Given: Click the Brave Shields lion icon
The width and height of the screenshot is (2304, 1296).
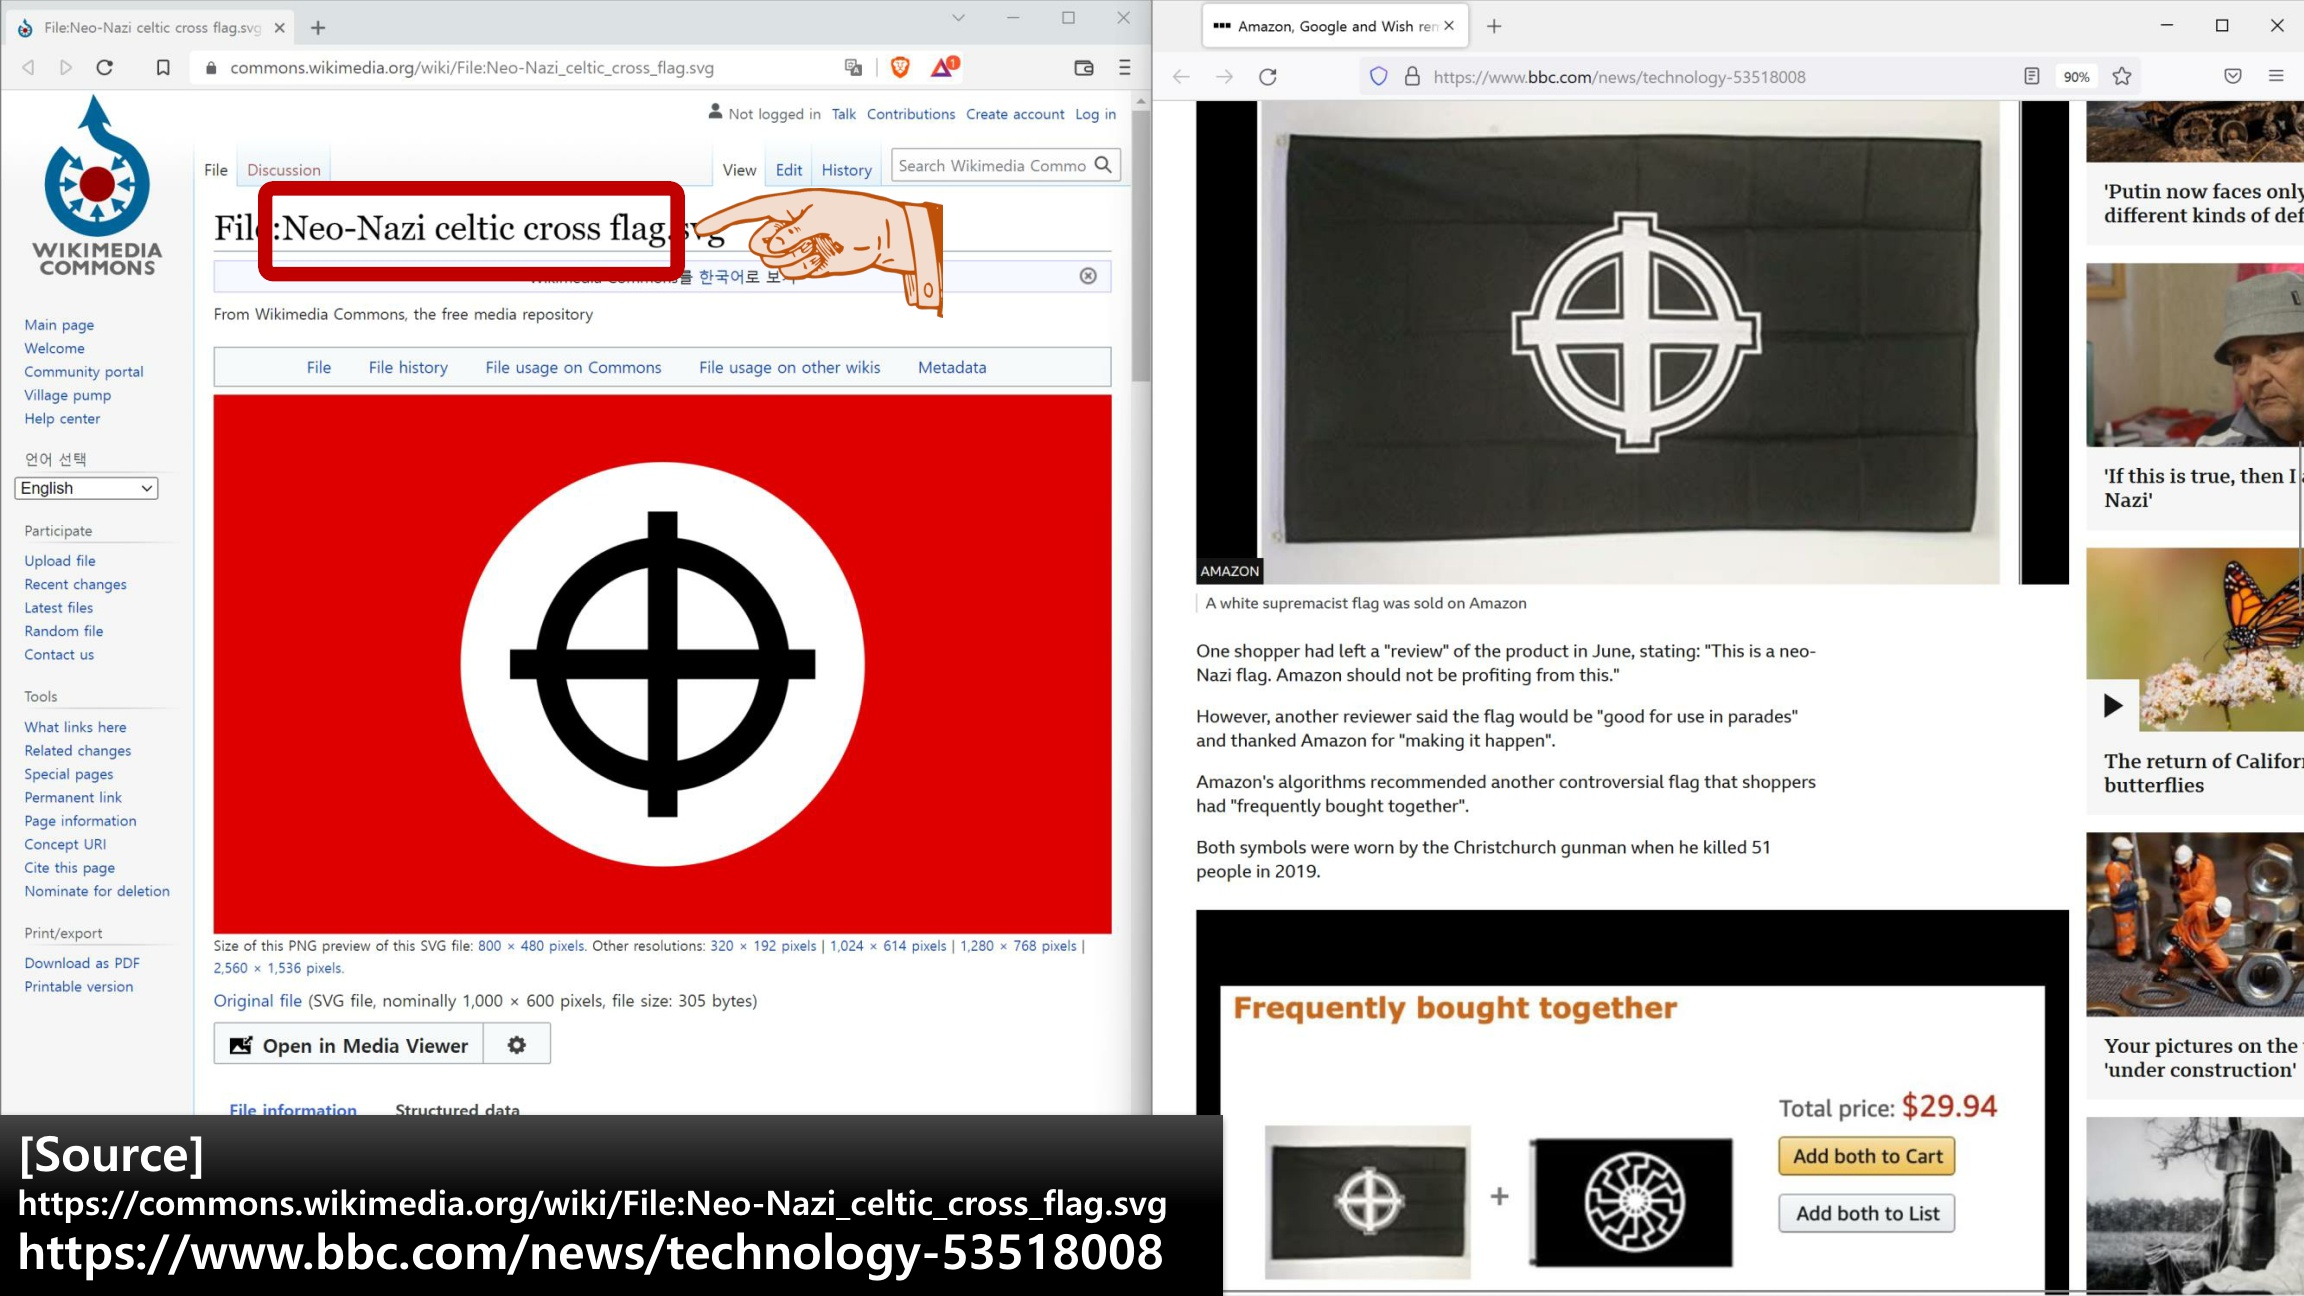Looking at the screenshot, I should click(900, 68).
